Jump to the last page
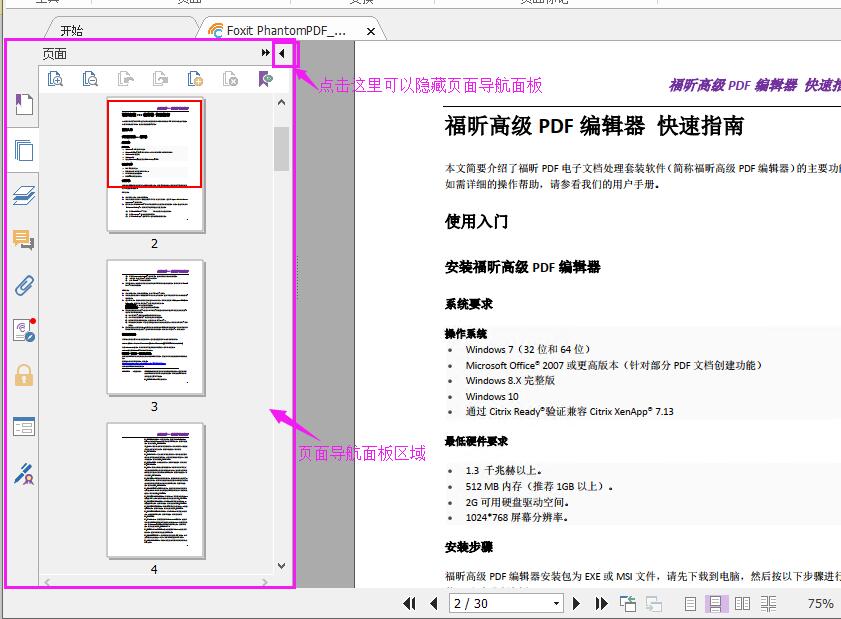 [x=601, y=603]
